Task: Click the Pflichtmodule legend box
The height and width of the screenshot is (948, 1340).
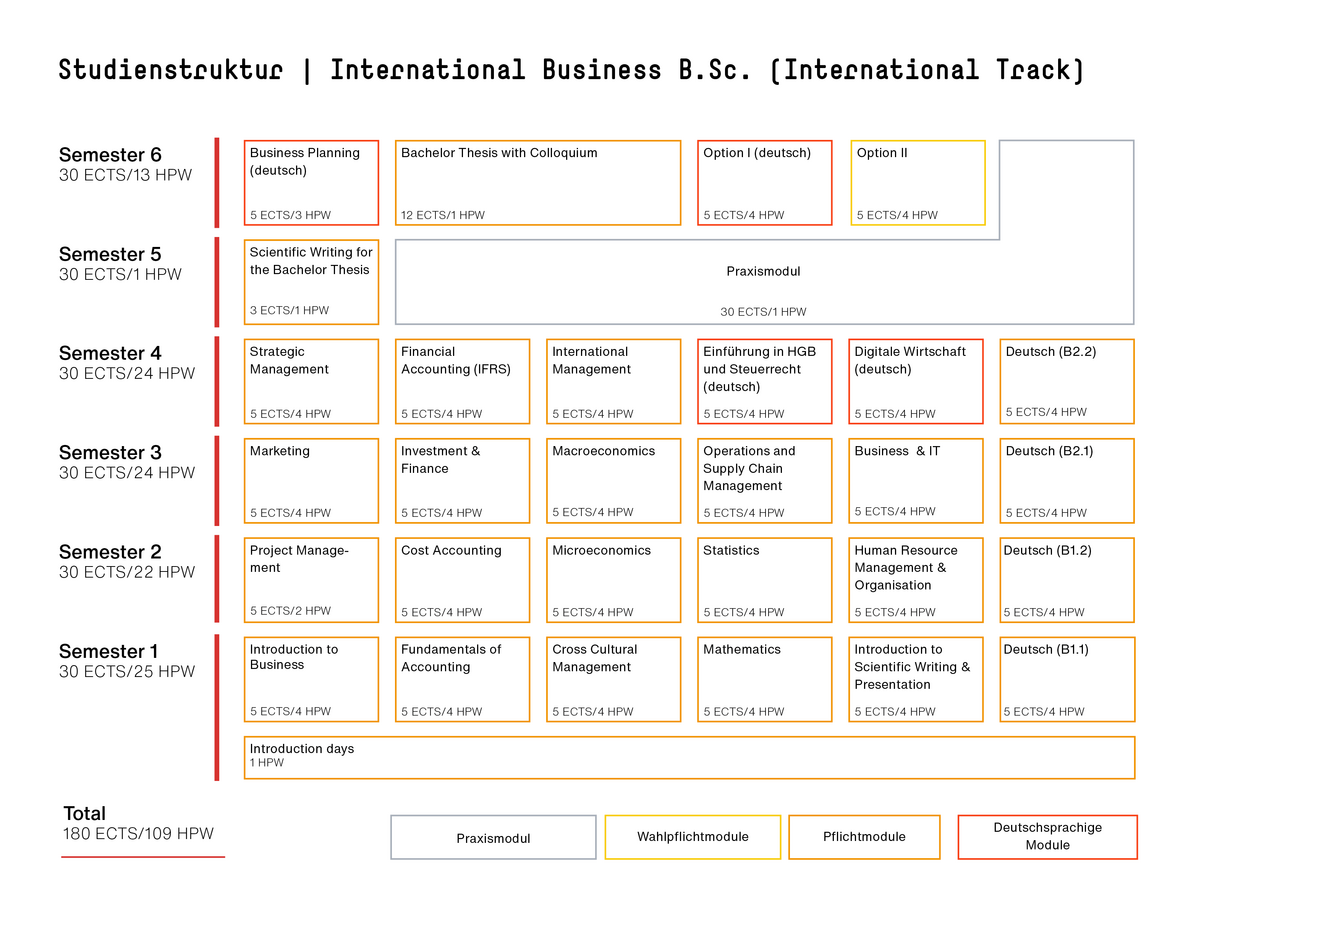Action: [864, 837]
